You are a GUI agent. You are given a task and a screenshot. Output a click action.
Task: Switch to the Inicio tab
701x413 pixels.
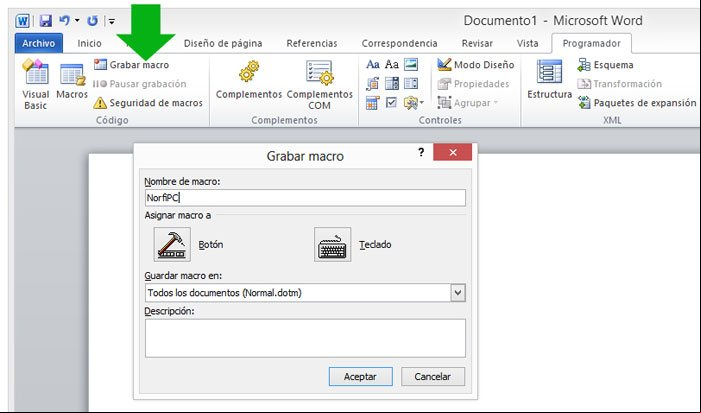coord(89,43)
